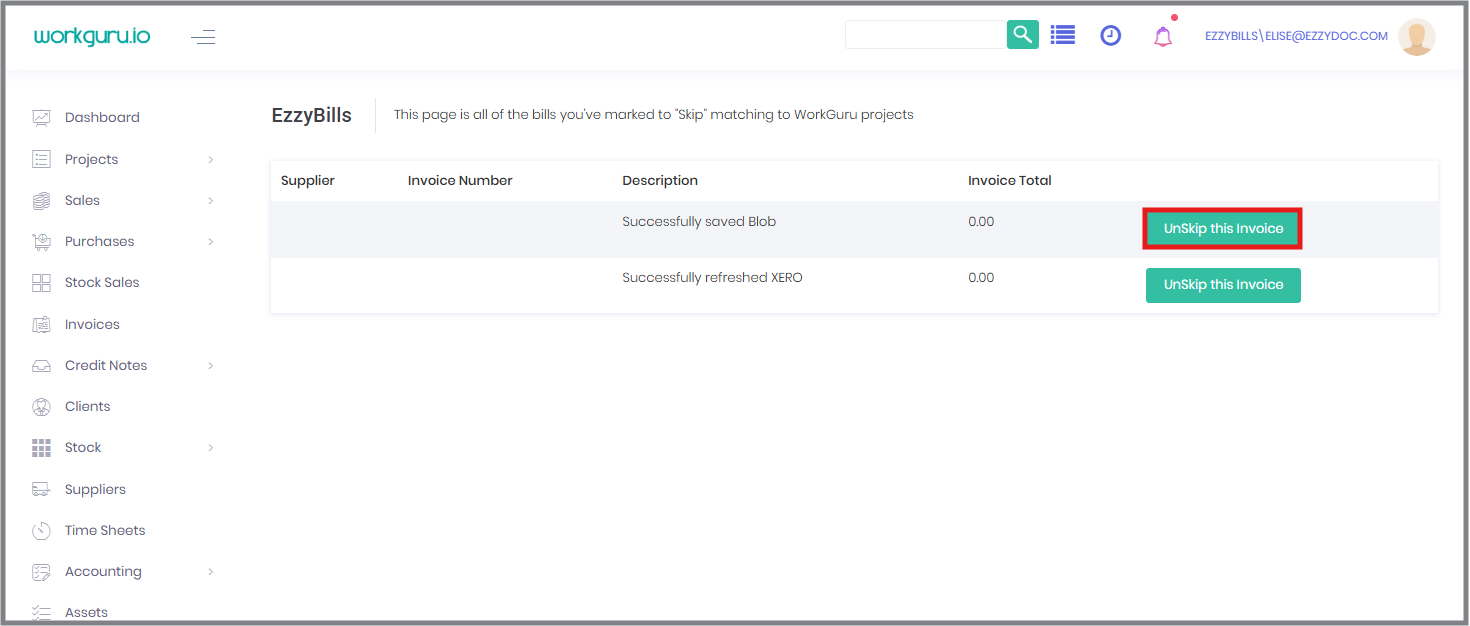Open notifications bell icon
Image resolution: width=1470 pixels, height=626 pixels.
tap(1162, 37)
